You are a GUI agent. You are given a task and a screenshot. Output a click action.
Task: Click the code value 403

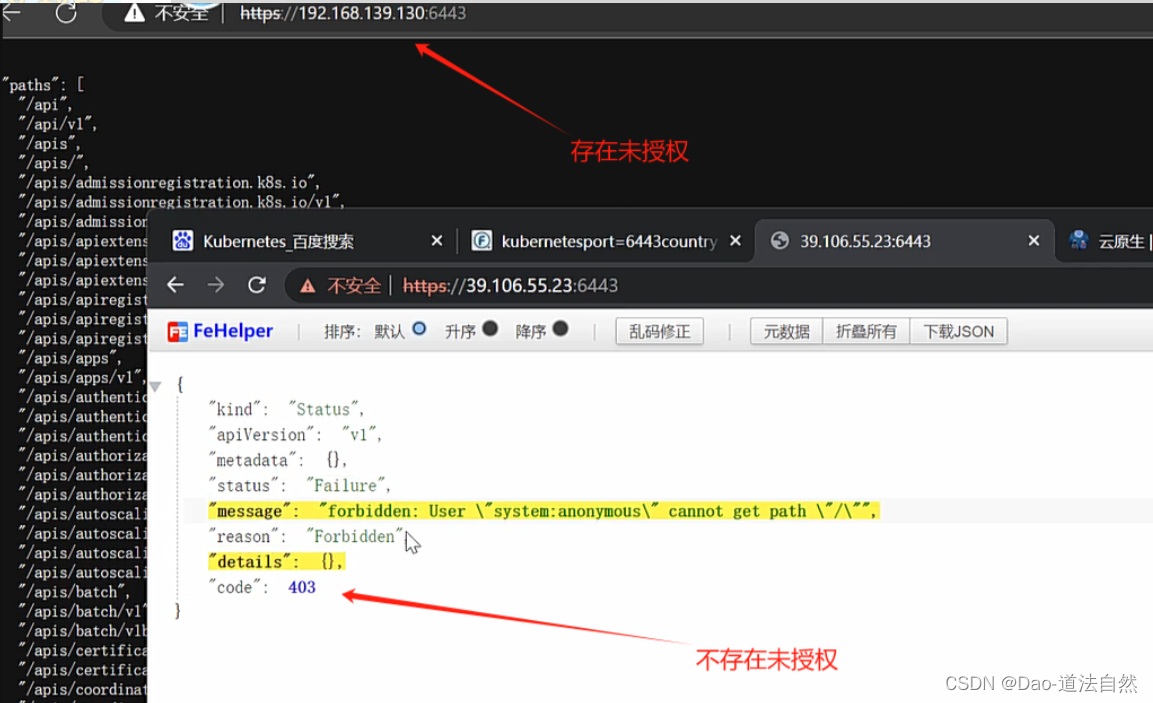point(301,588)
